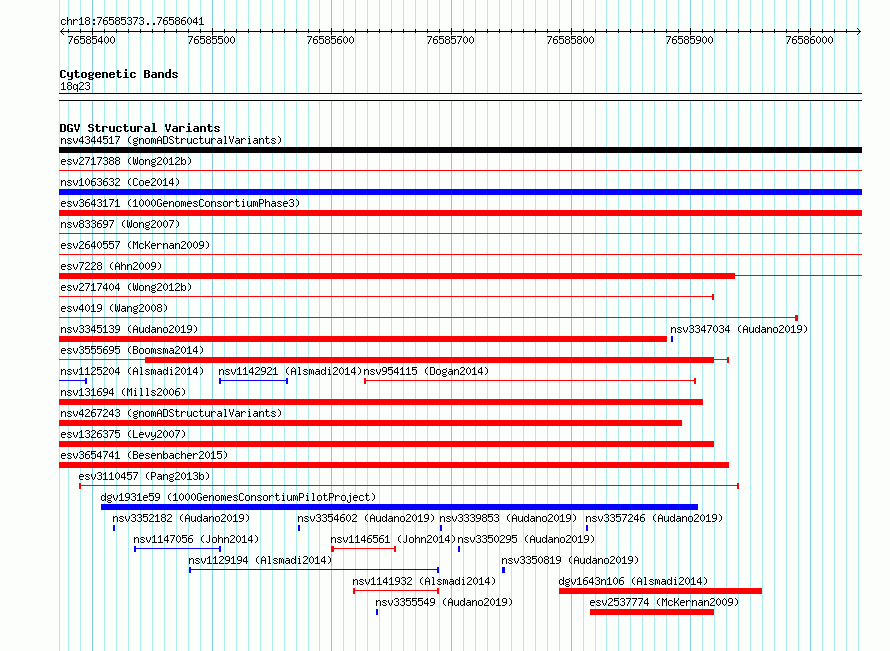Open nsv4344517 (gnomADStructuralVariants) label

point(171,140)
